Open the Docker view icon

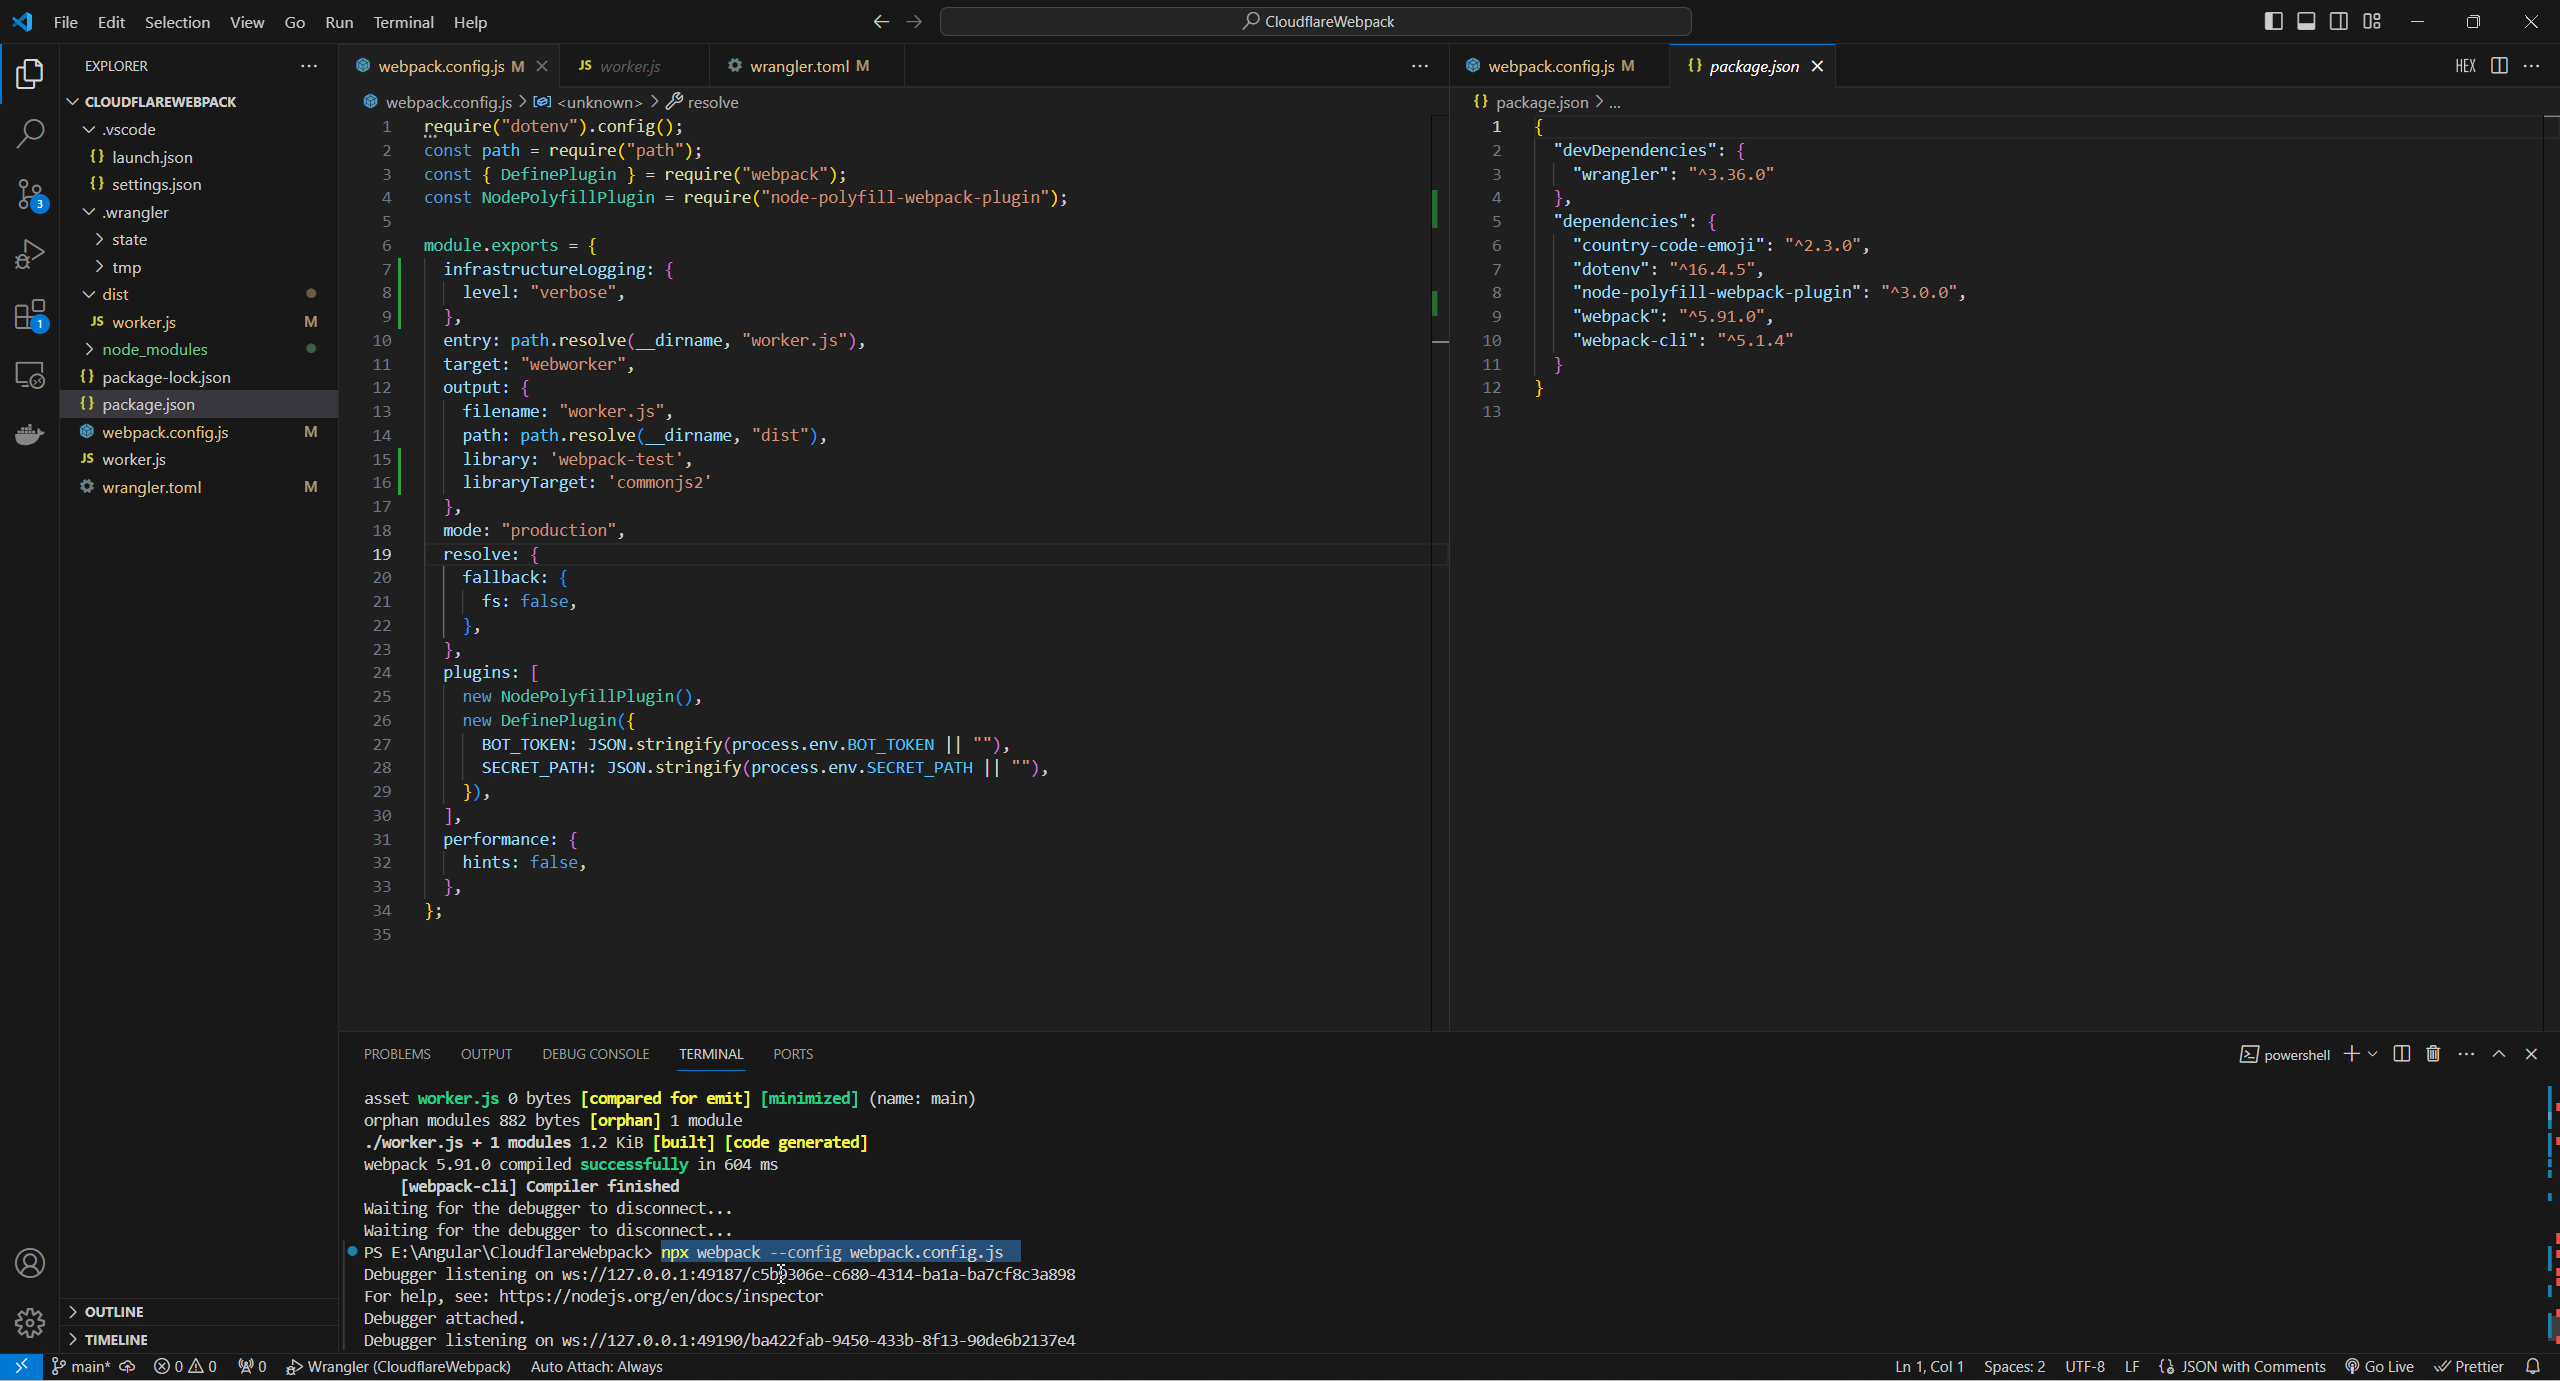(x=30, y=434)
